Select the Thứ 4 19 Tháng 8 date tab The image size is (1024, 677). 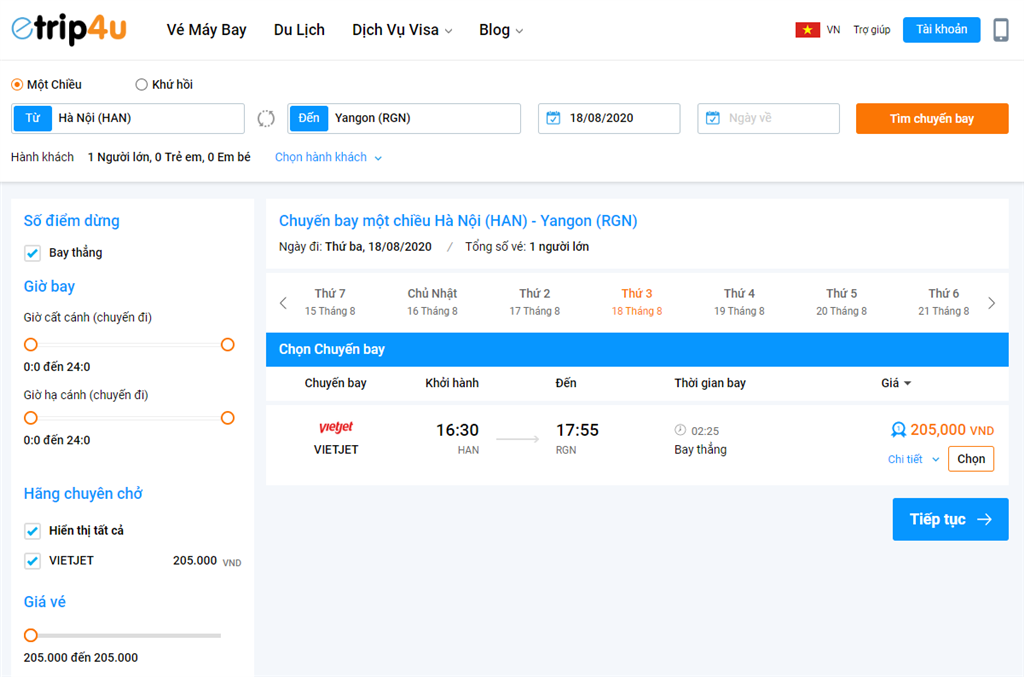pyautogui.click(x=738, y=301)
